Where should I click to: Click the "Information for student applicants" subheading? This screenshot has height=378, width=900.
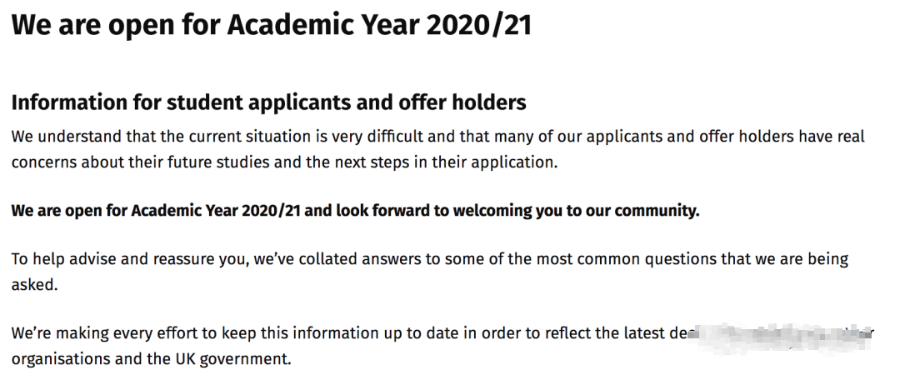coord(269,102)
